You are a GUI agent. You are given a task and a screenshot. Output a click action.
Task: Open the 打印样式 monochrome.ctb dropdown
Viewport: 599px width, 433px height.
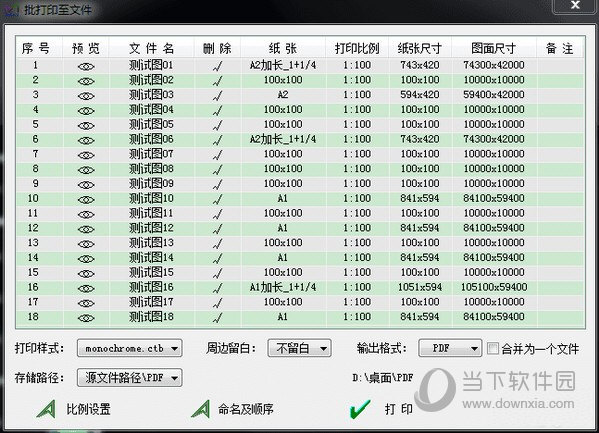click(x=130, y=348)
